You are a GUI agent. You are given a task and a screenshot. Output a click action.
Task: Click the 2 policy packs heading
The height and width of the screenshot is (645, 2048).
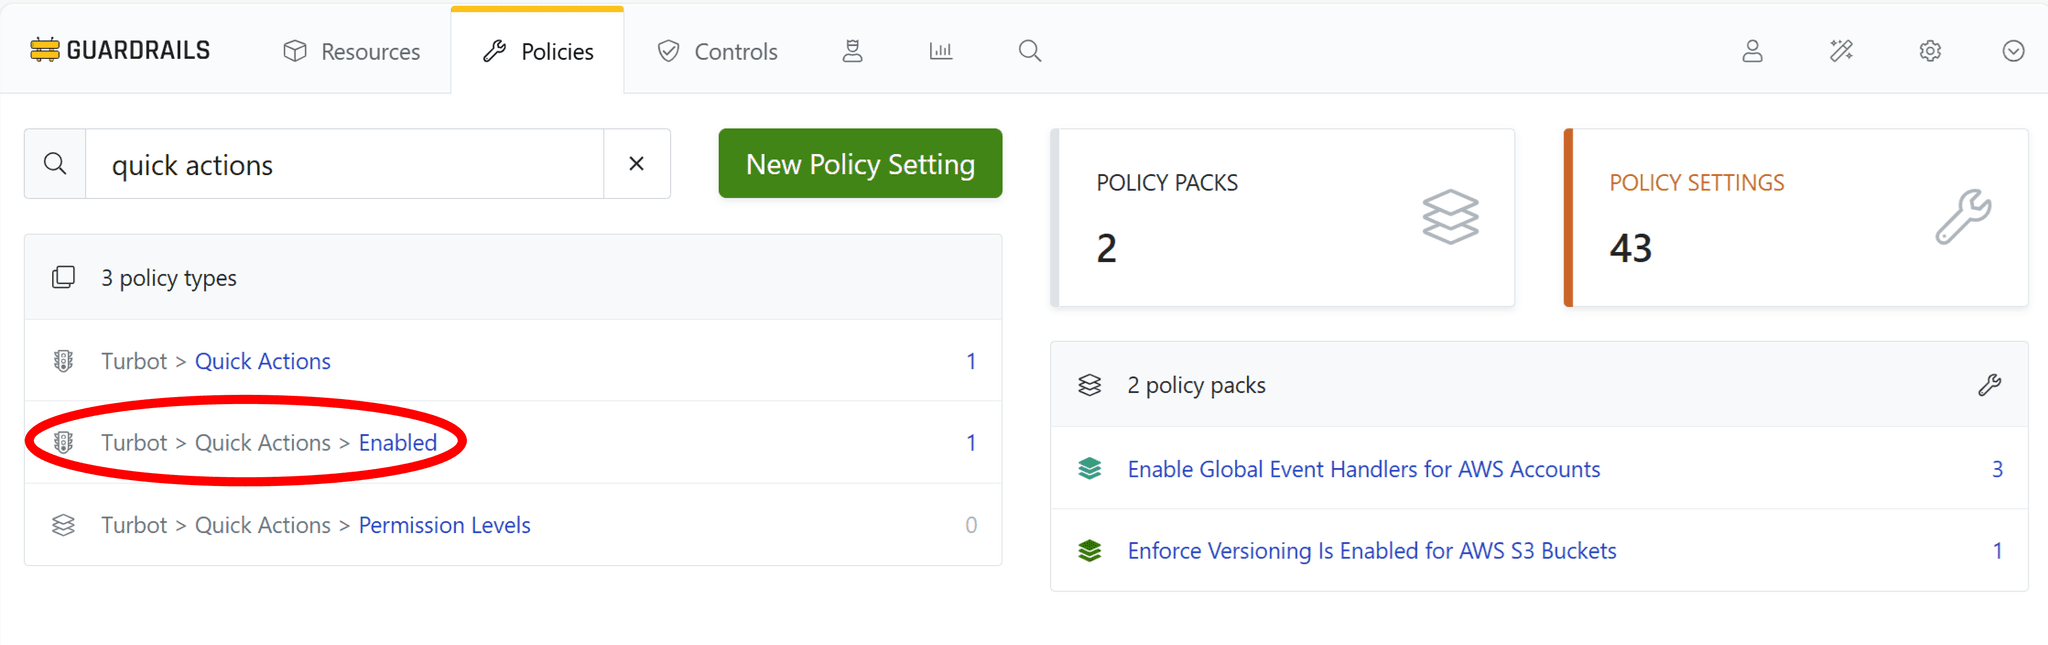coord(1196,385)
